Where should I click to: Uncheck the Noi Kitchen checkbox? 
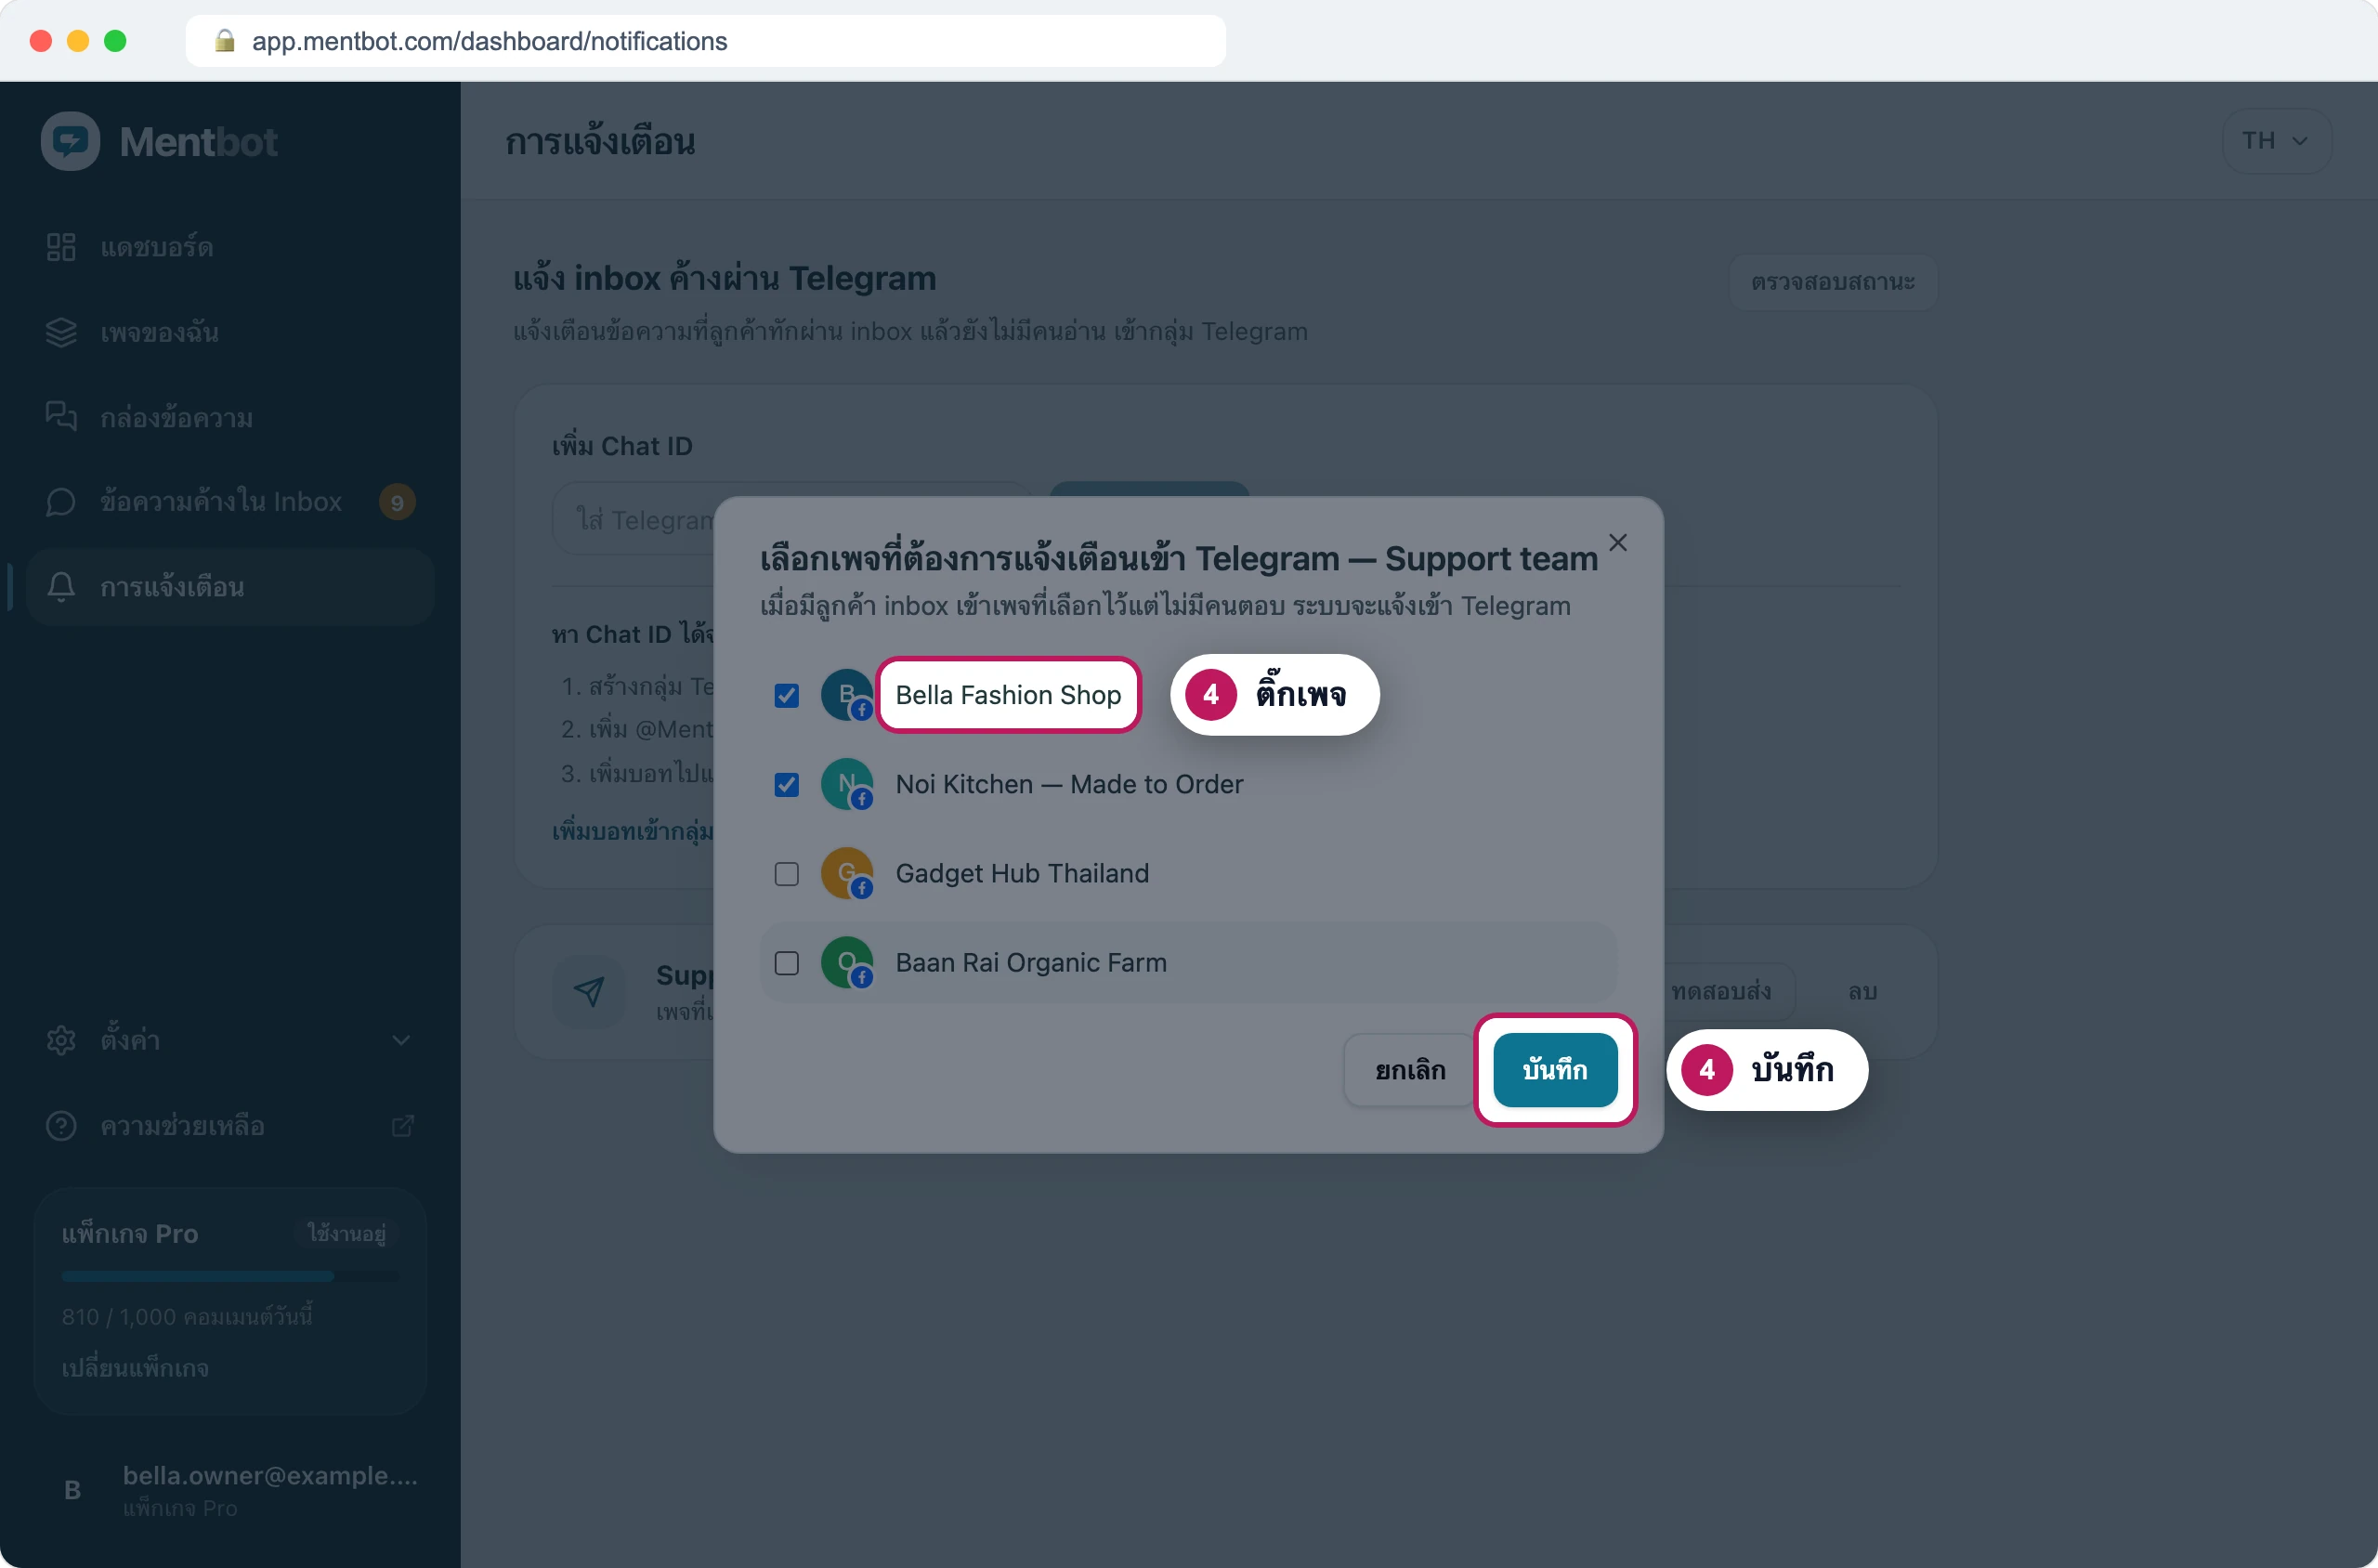[x=787, y=784]
